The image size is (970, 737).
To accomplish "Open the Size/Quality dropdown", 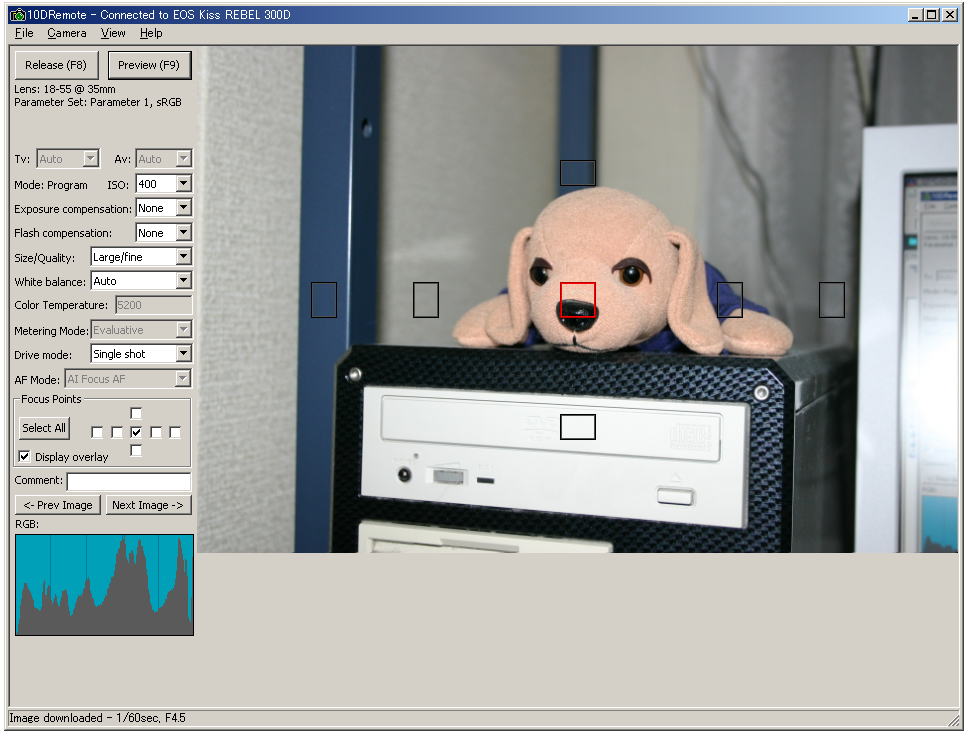I will tap(183, 257).
